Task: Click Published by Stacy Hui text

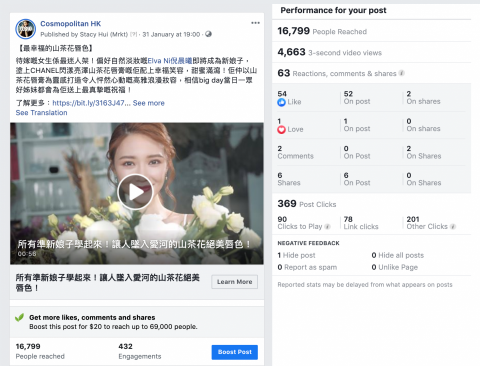Action: click(84, 34)
